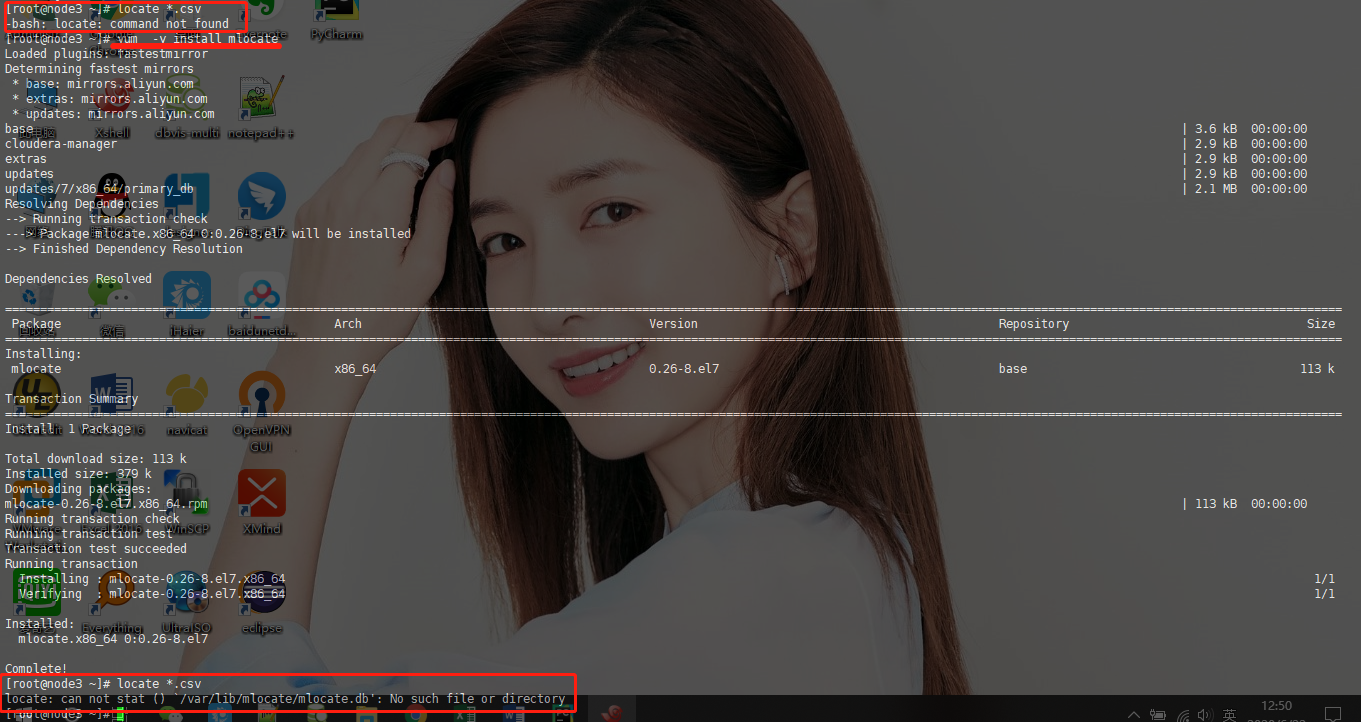
Task: Click 'Transaction Summary' heading
Action: (x=71, y=399)
